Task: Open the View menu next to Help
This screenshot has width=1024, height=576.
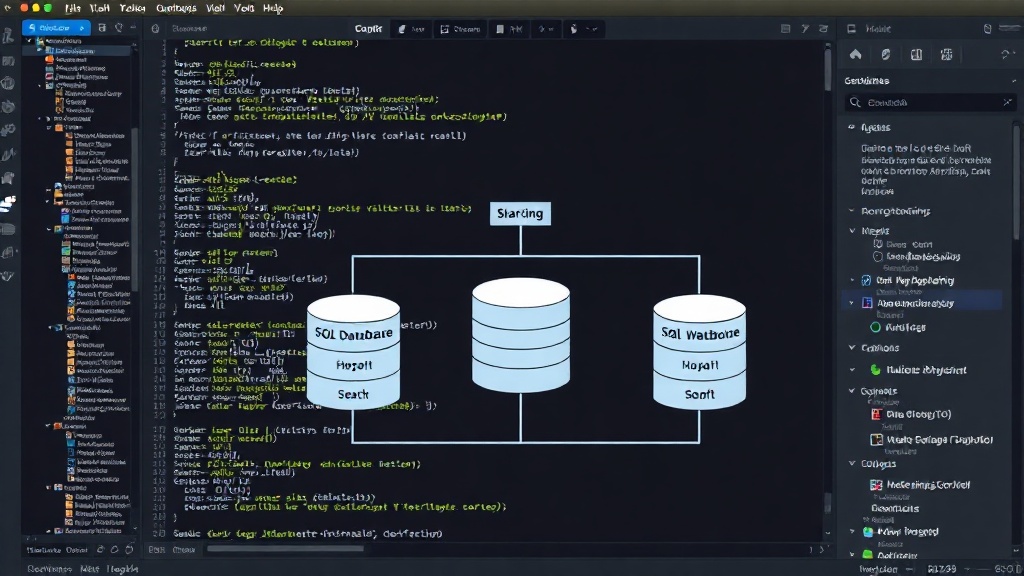Action: (x=244, y=8)
